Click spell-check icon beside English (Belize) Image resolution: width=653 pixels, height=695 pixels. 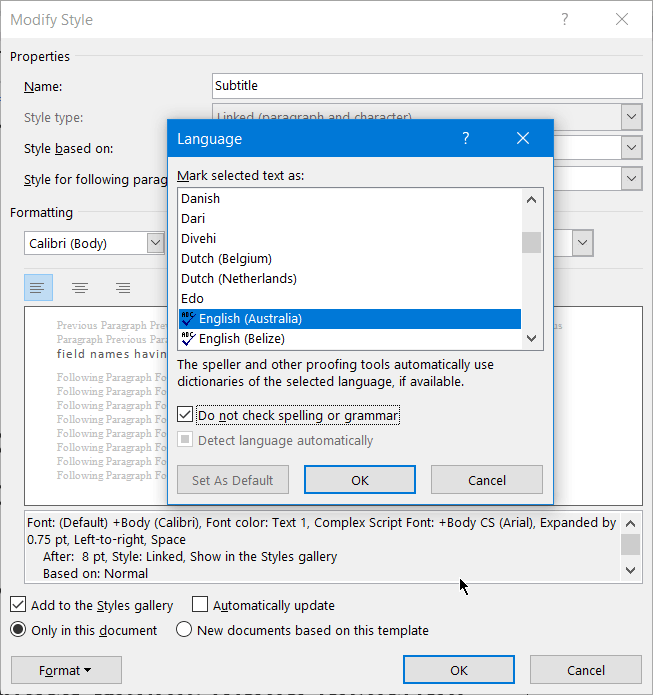pos(188,339)
